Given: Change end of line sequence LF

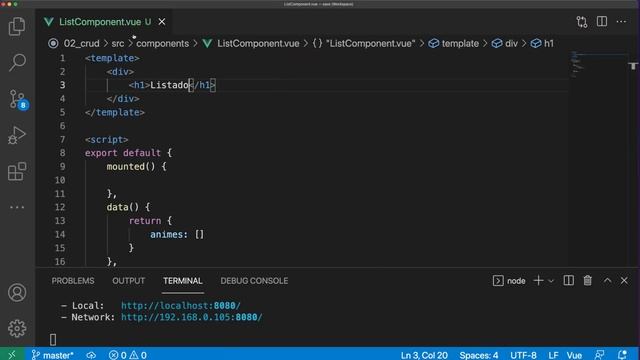Looking at the screenshot, I should (553, 355).
